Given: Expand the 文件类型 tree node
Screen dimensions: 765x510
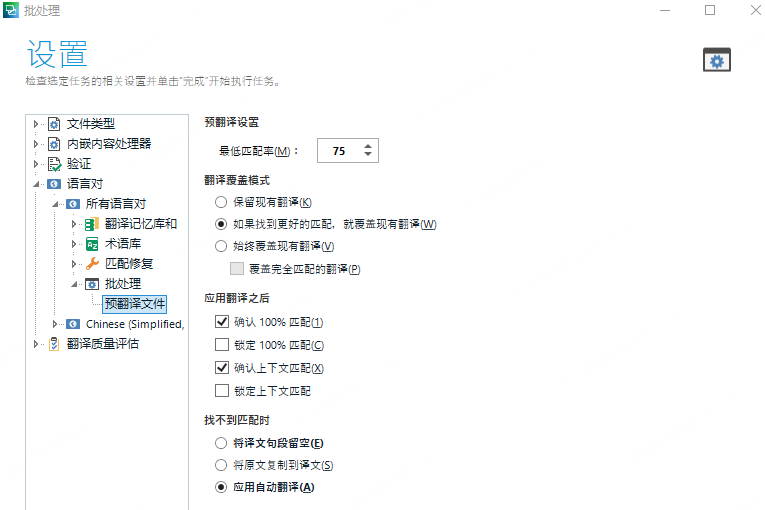Looking at the screenshot, I should (36, 124).
